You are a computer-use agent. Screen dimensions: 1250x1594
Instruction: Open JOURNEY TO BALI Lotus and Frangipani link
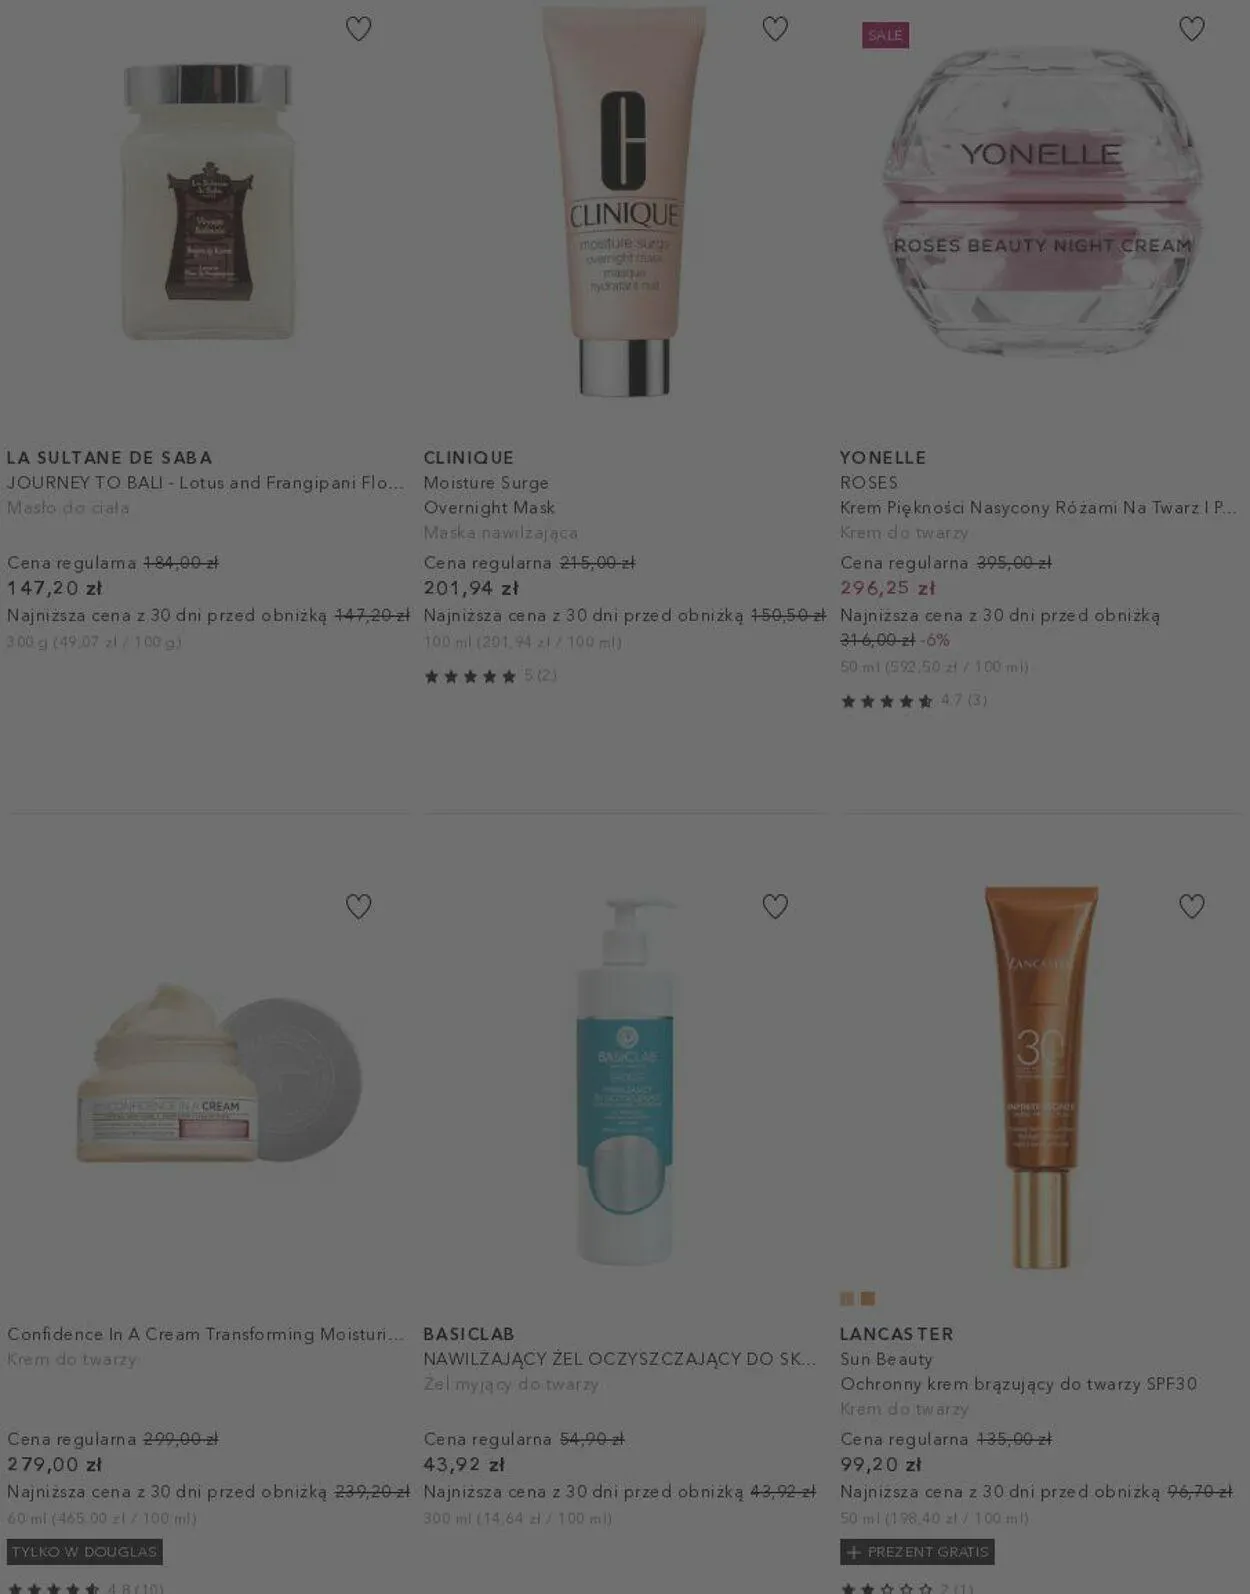(x=205, y=483)
